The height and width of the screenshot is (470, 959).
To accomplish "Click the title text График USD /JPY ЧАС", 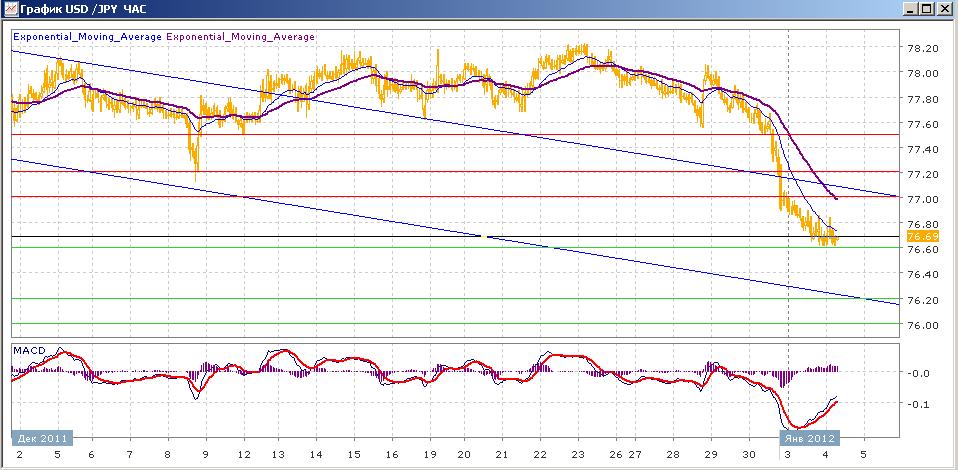I will (x=83, y=9).
